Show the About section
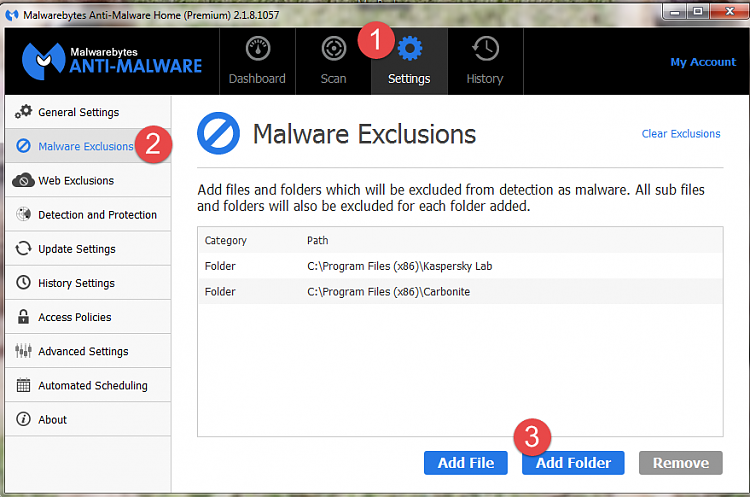 point(88,419)
